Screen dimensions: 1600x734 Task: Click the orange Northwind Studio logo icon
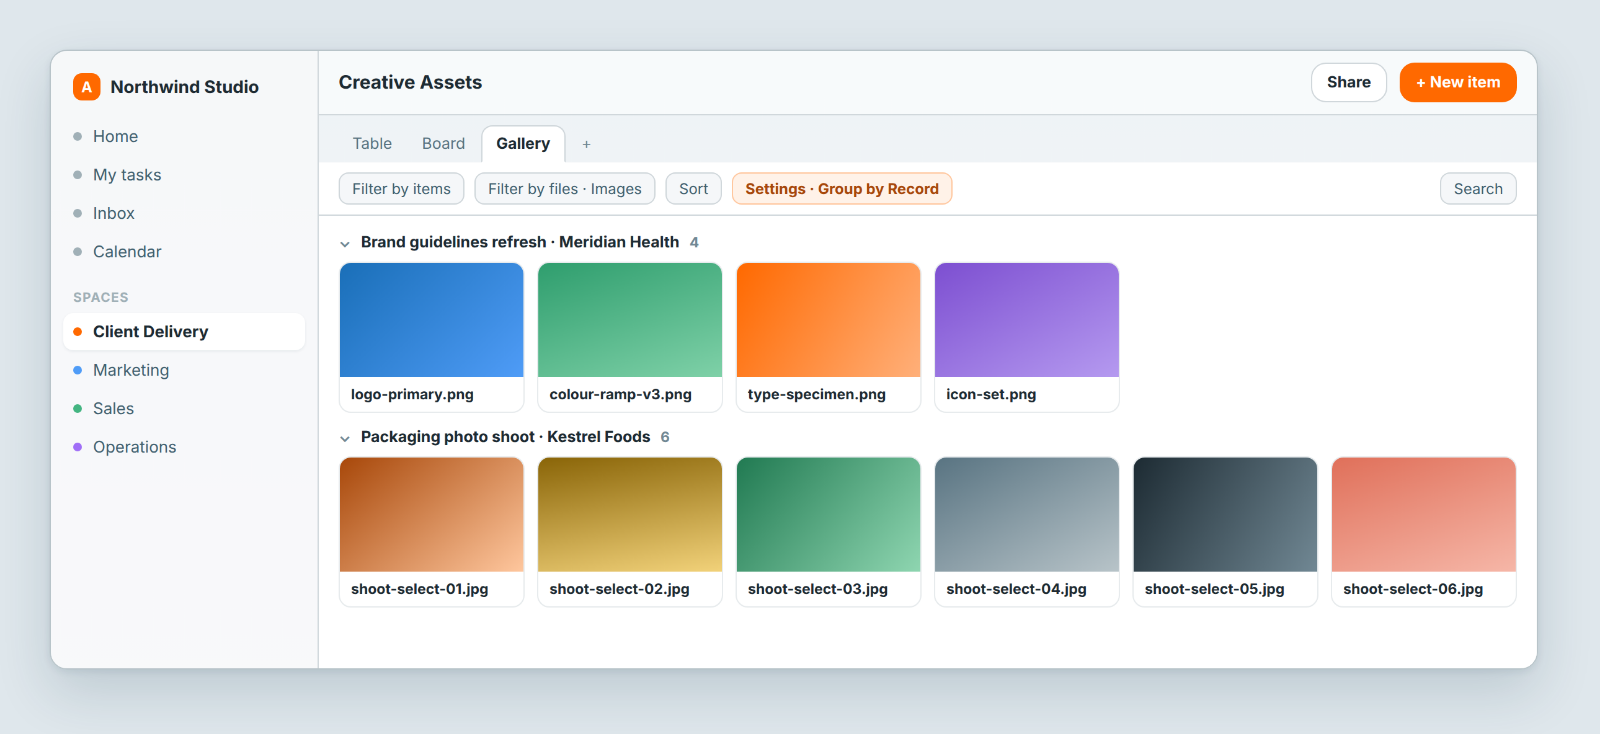[x=87, y=87]
